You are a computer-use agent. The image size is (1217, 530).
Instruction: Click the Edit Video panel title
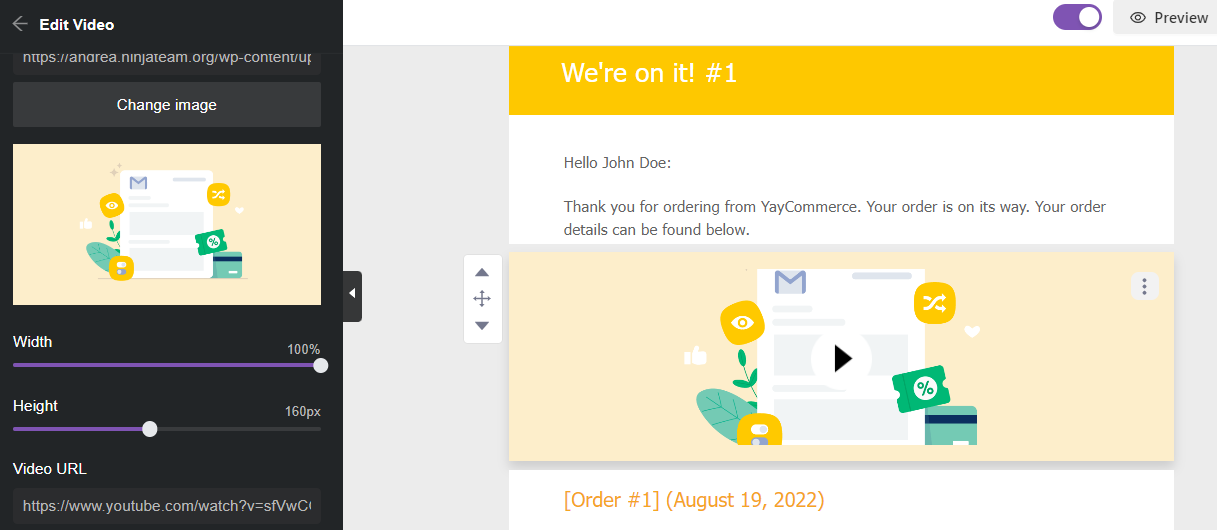pyautogui.click(x=77, y=24)
